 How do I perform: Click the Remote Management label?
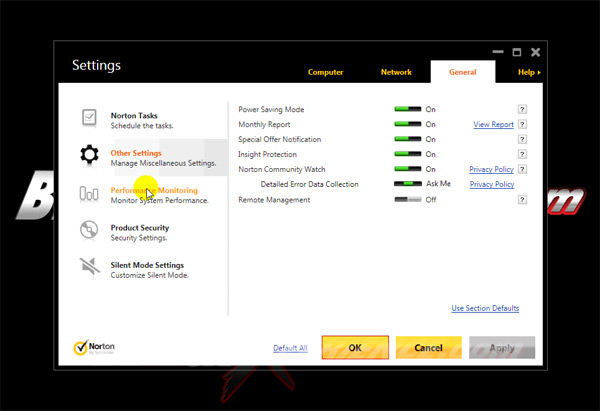pos(274,200)
